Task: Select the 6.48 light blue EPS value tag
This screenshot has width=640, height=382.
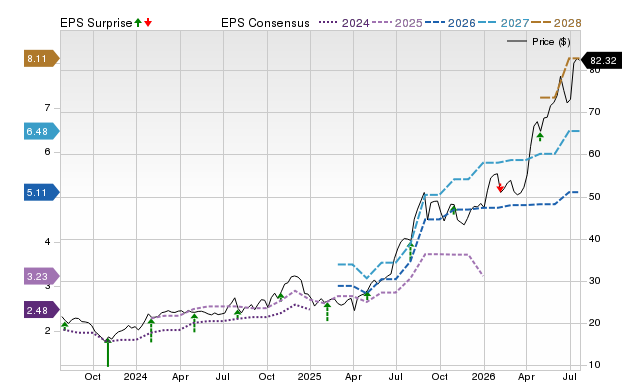Action: pos(42,131)
